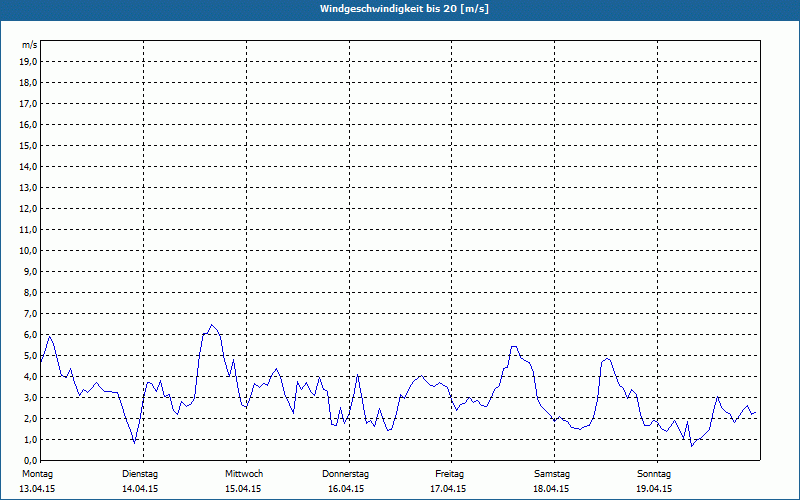The image size is (800, 500).
Task: Select the 6,0 y-axis value
Action: click(x=30, y=335)
